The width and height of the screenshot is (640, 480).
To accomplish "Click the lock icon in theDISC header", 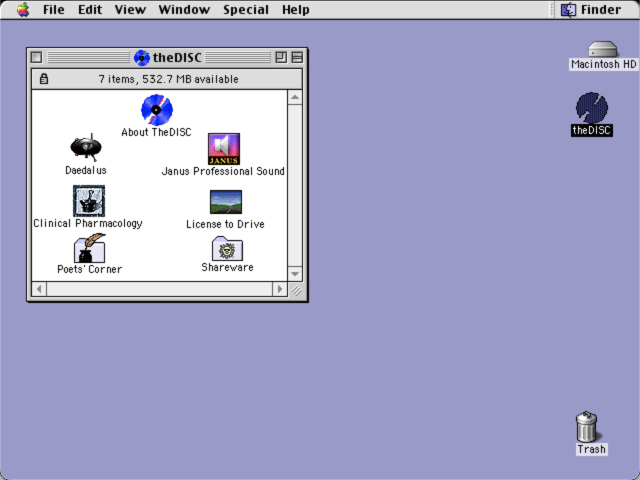I will pyautogui.click(x=44, y=79).
